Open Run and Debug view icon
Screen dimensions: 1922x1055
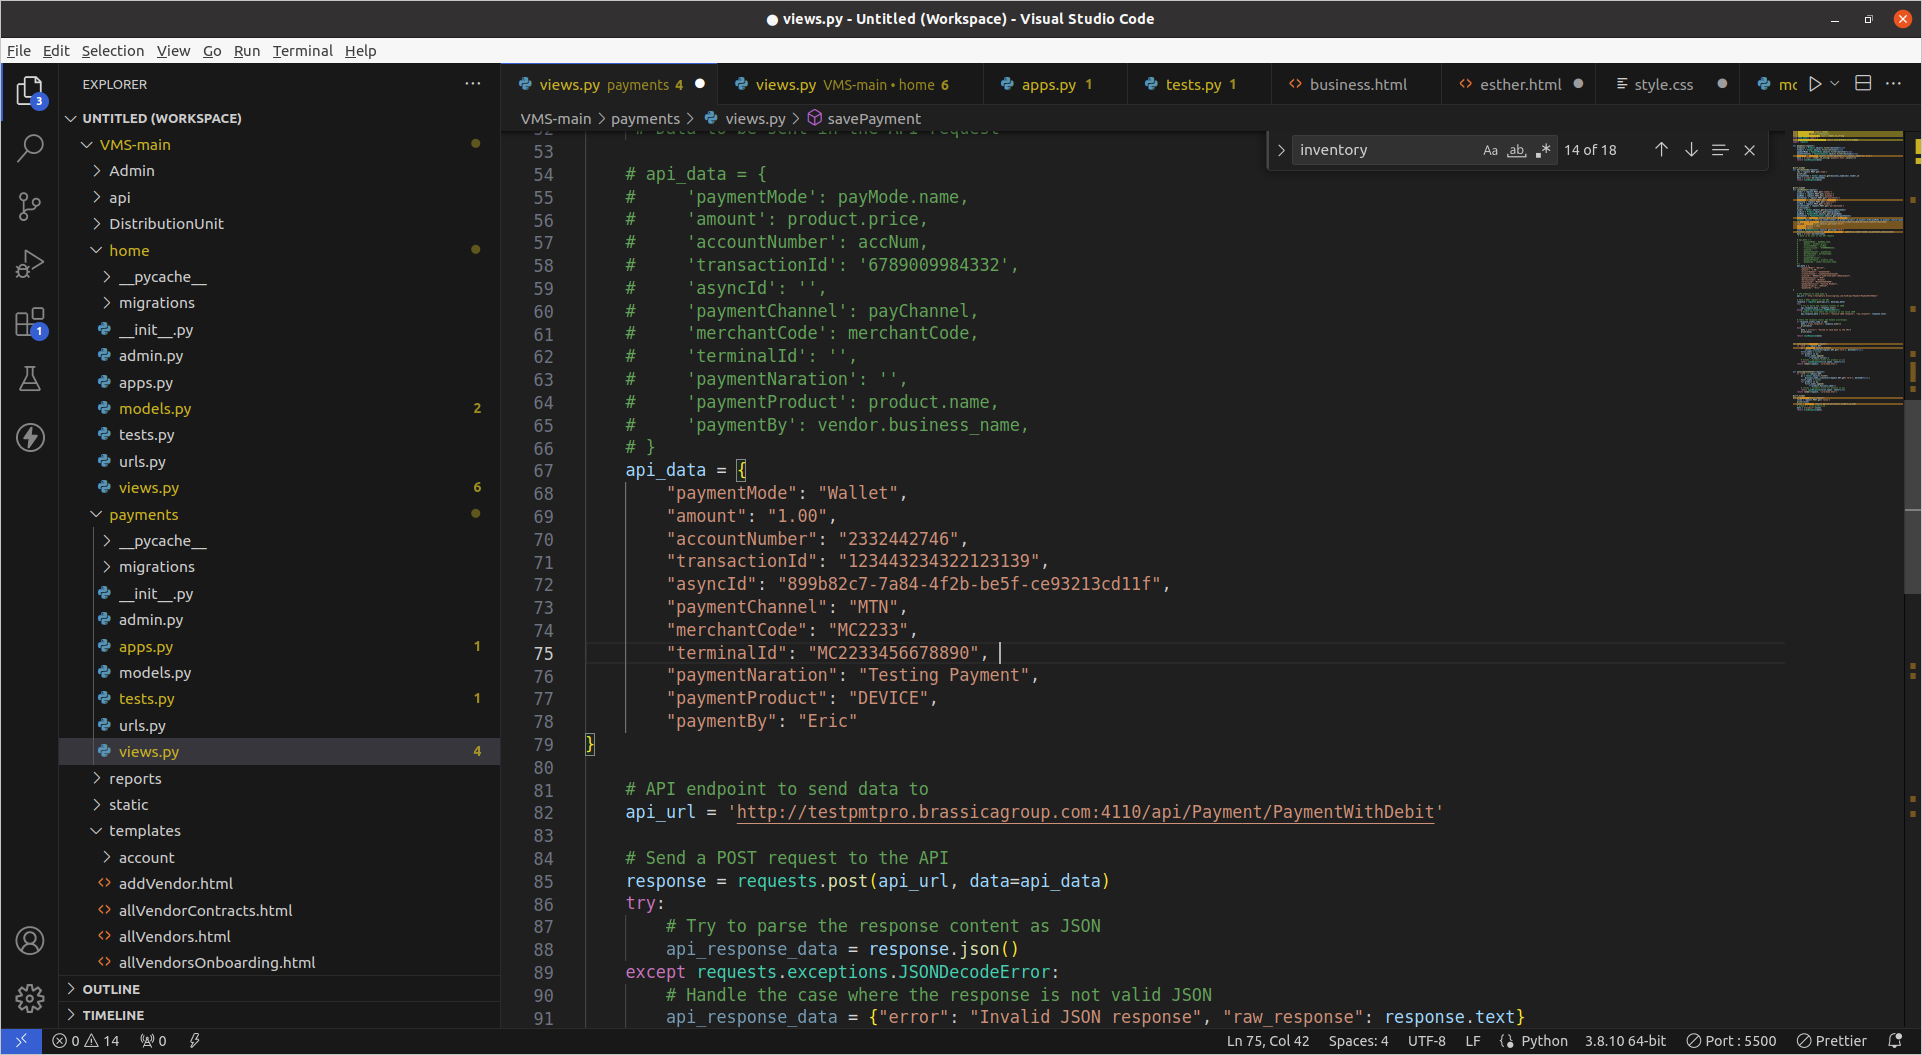pos(30,264)
